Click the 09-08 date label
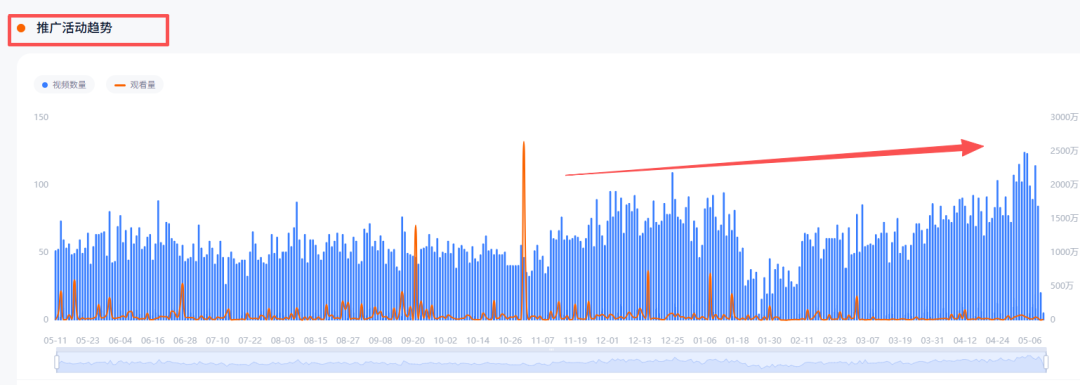This screenshot has width=1080, height=385. (380, 340)
